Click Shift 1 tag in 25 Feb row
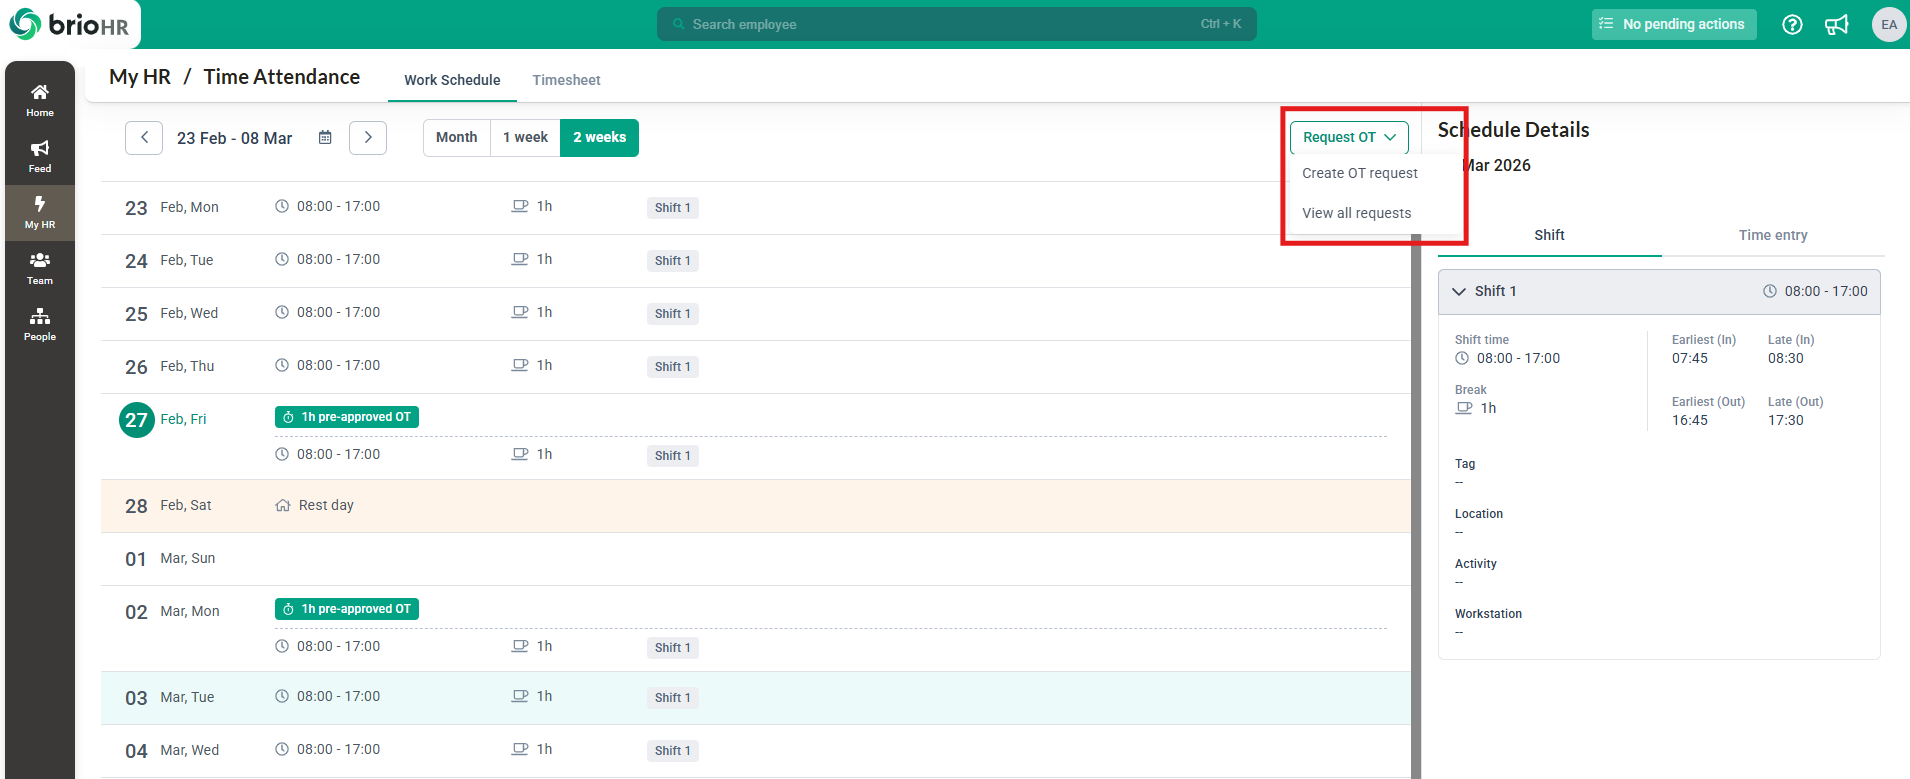The width and height of the screenshot is (1910, 779). coord(672,313)
